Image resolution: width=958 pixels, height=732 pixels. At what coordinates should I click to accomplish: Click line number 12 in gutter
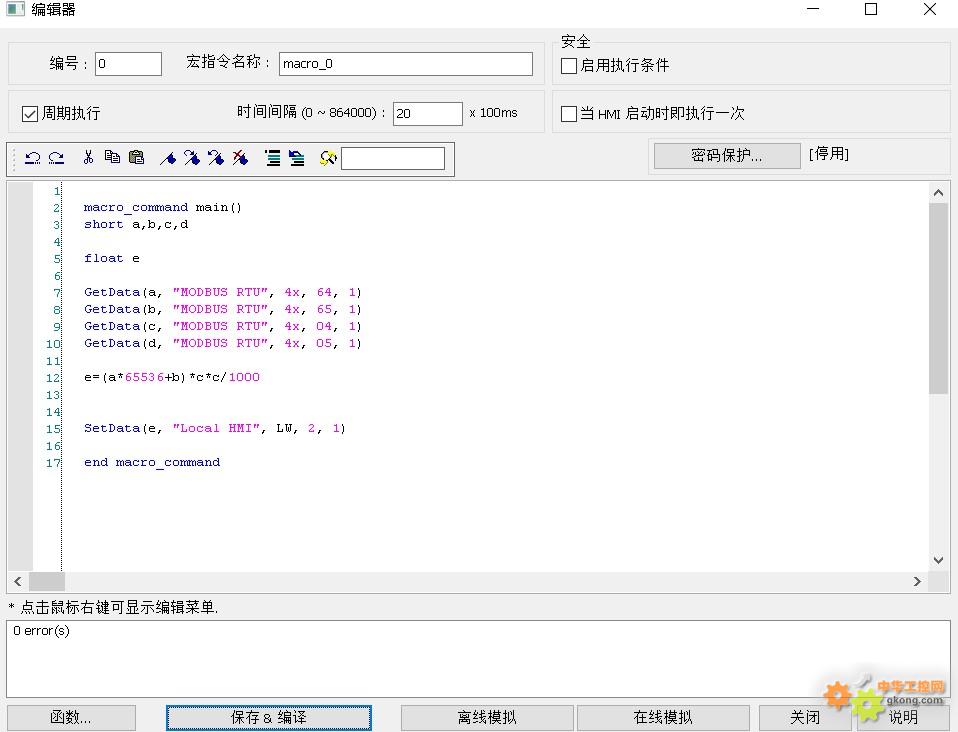pos(53,378)
